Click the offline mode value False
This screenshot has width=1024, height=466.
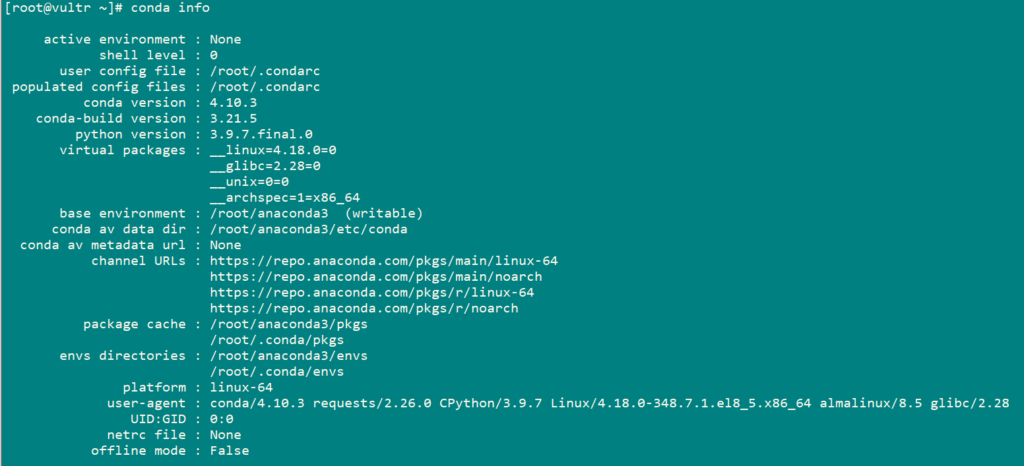pyautogui.click(x=229, y=451)
